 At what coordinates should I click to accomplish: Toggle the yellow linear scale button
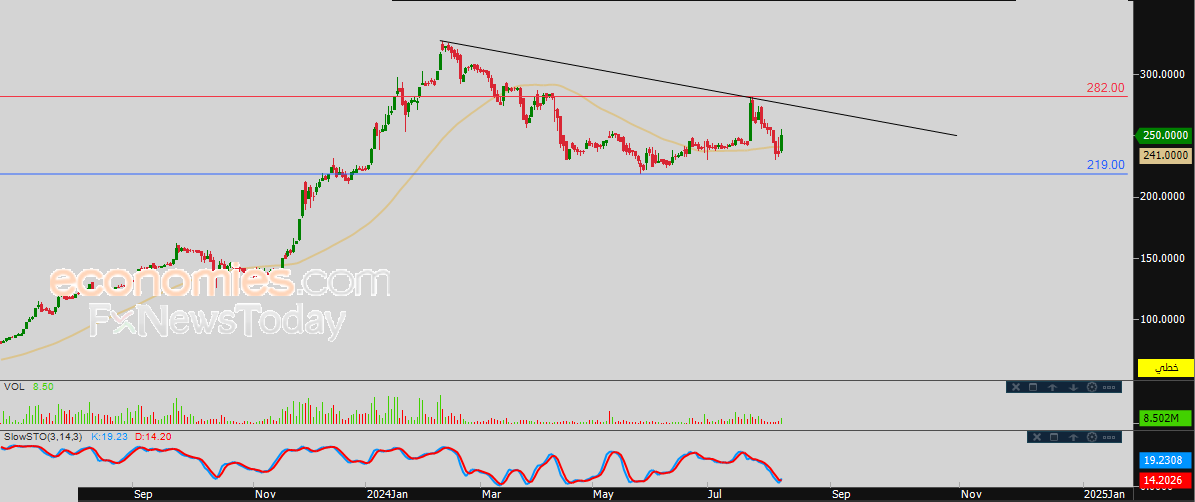pyautogui.click(x=1166, y=368)
